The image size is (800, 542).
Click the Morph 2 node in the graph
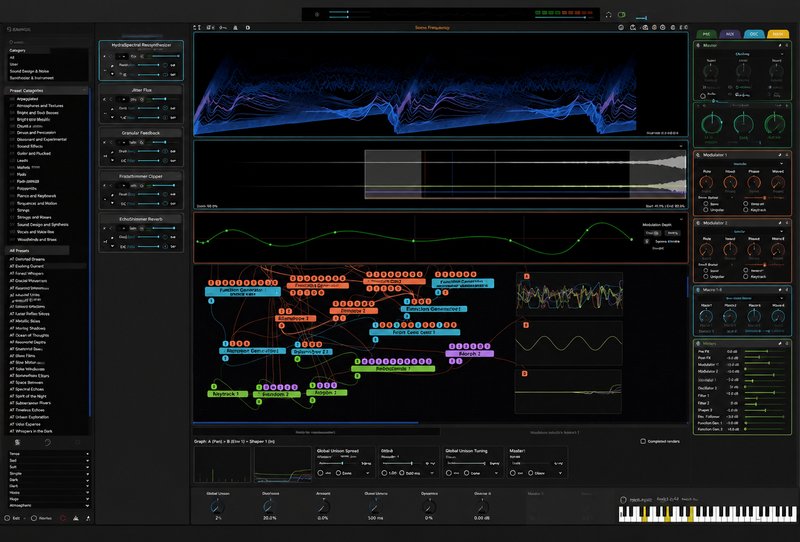pos(469,354)
